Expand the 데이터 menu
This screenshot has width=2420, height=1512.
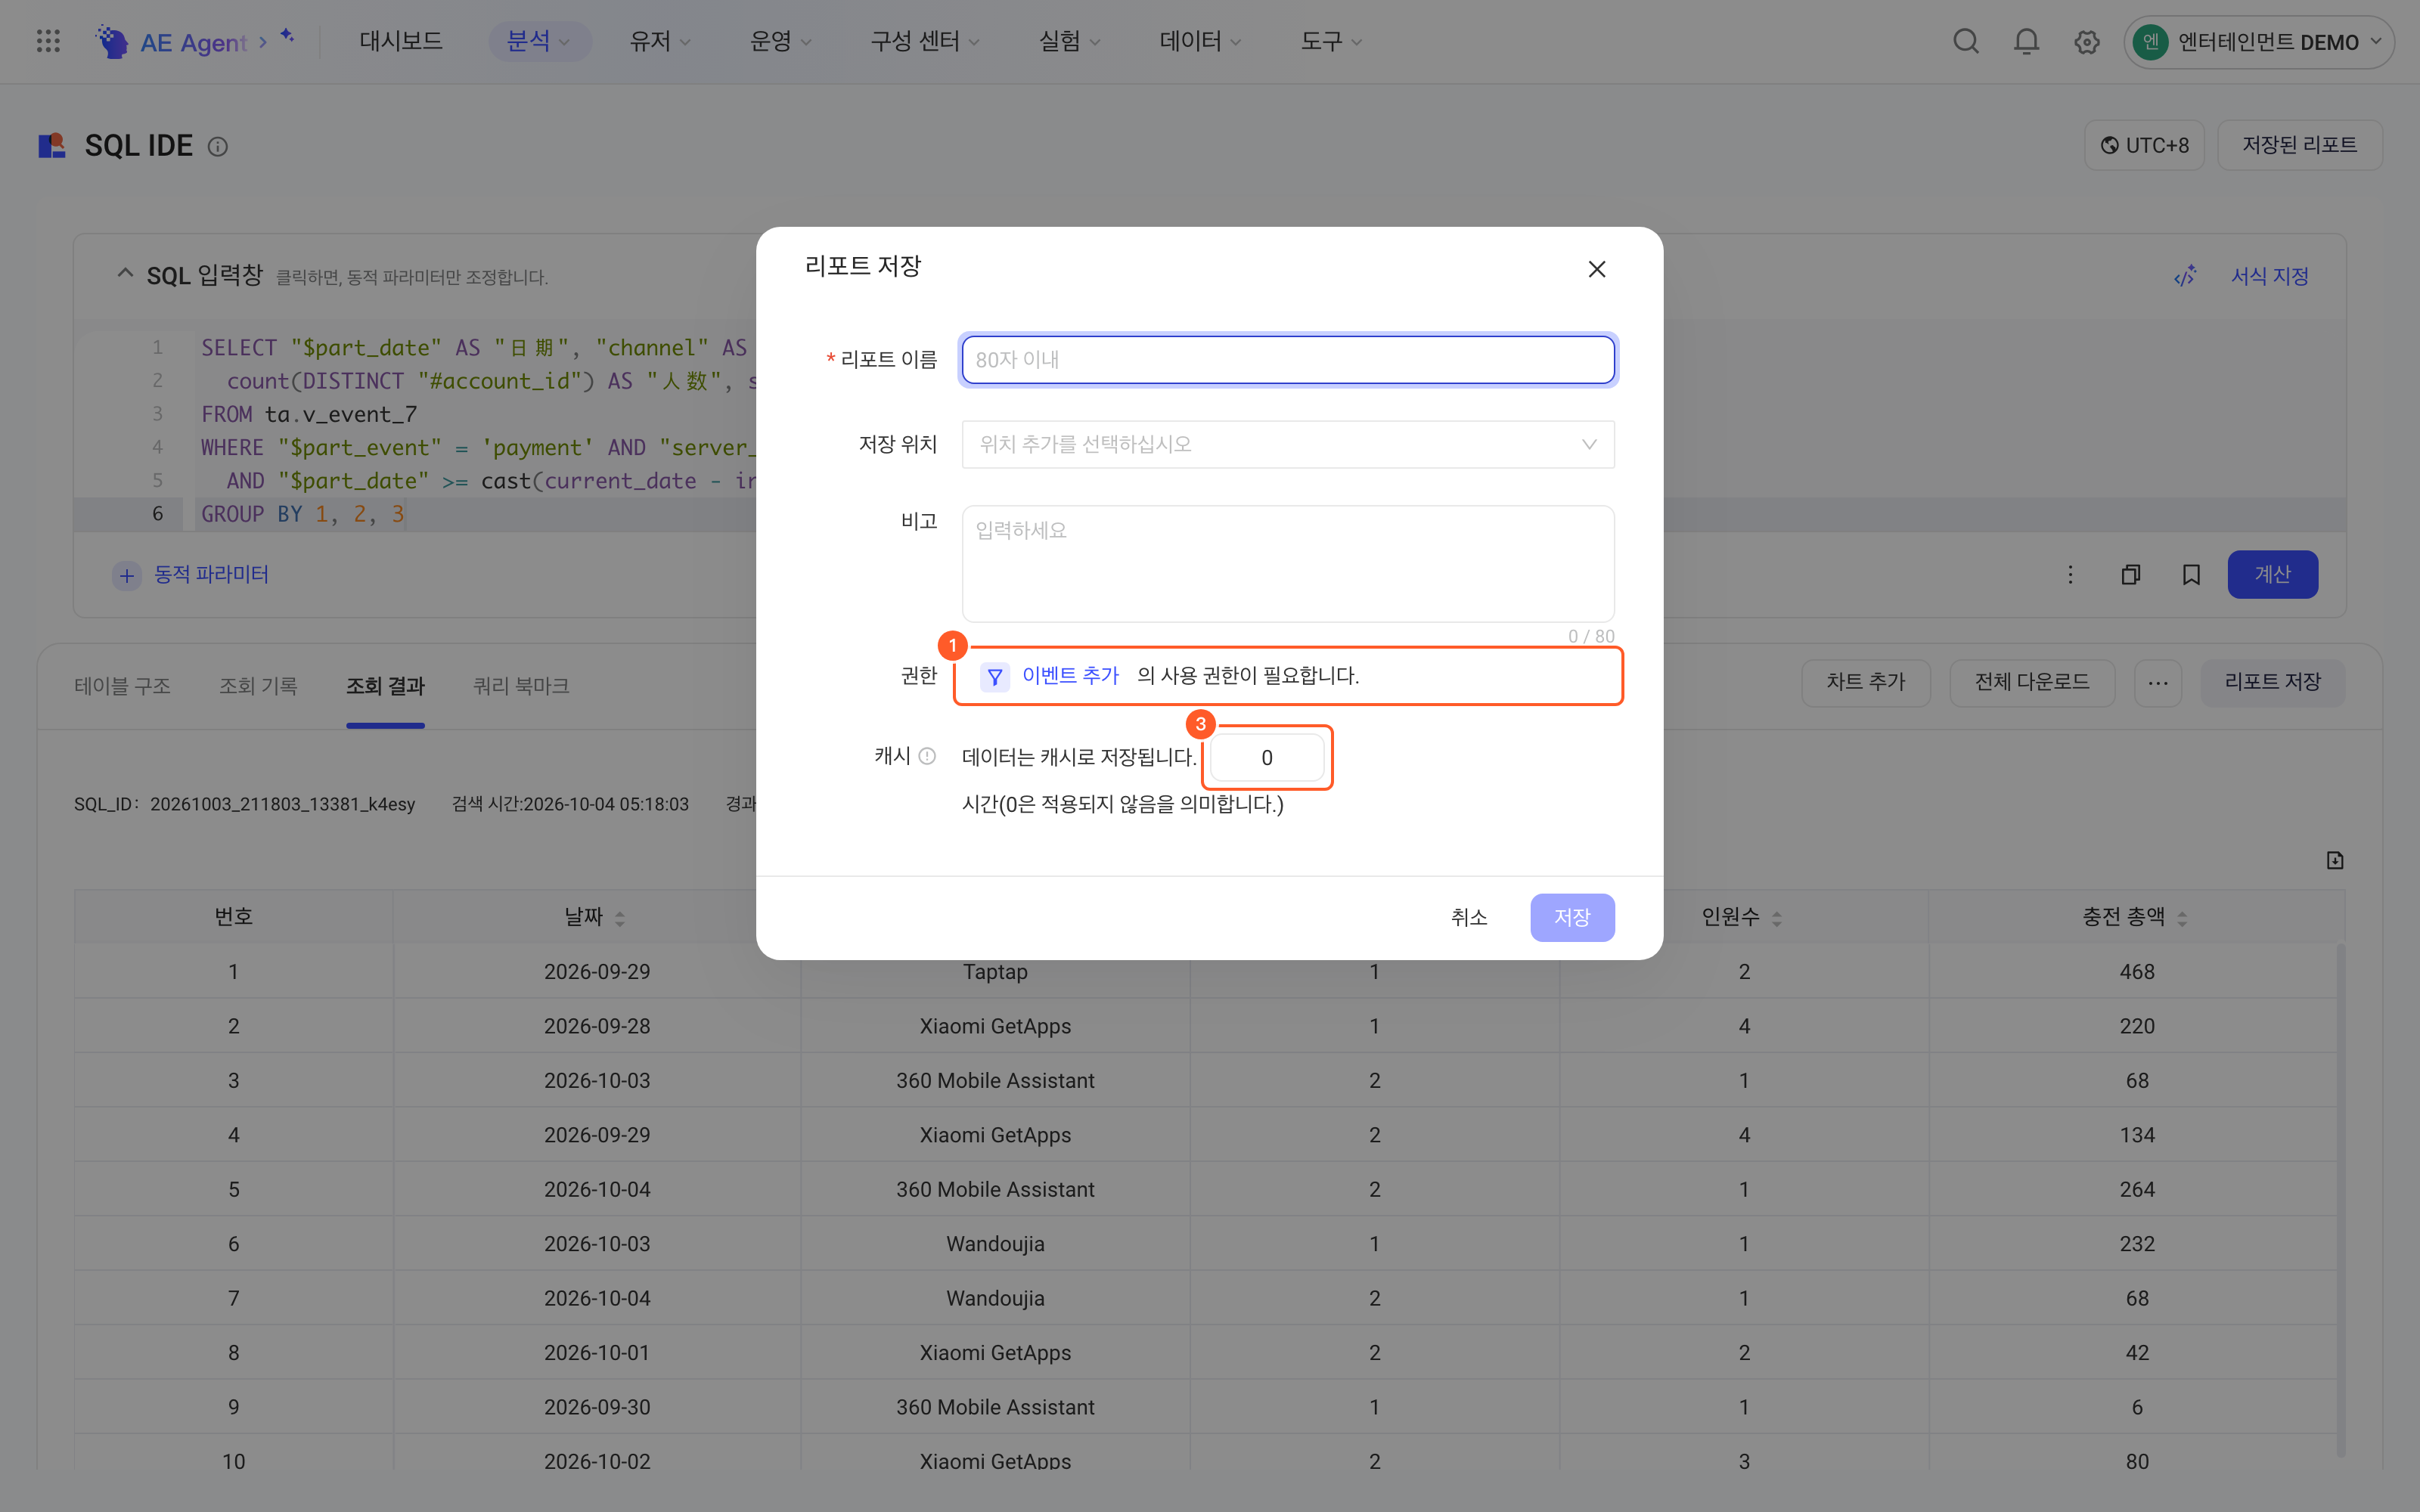1200,41
